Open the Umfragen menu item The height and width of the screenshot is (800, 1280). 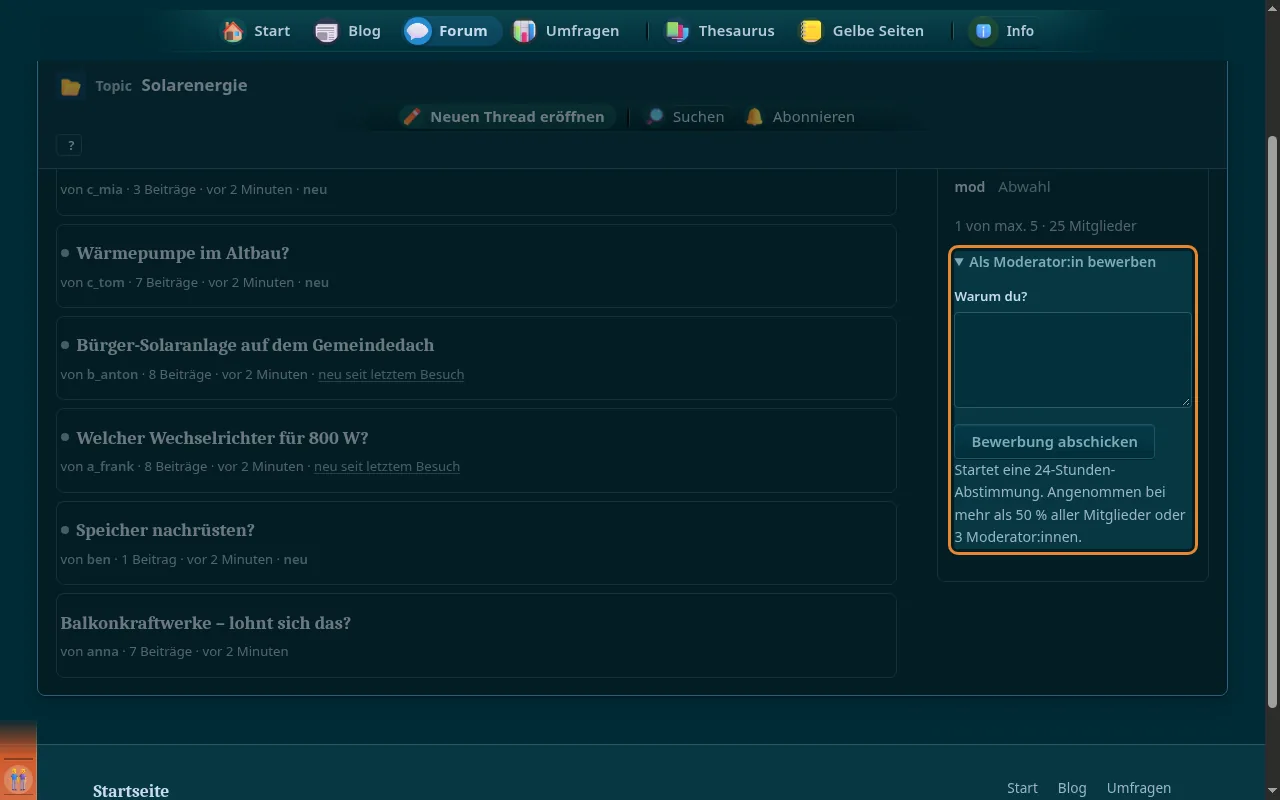[x=566, y=31]
